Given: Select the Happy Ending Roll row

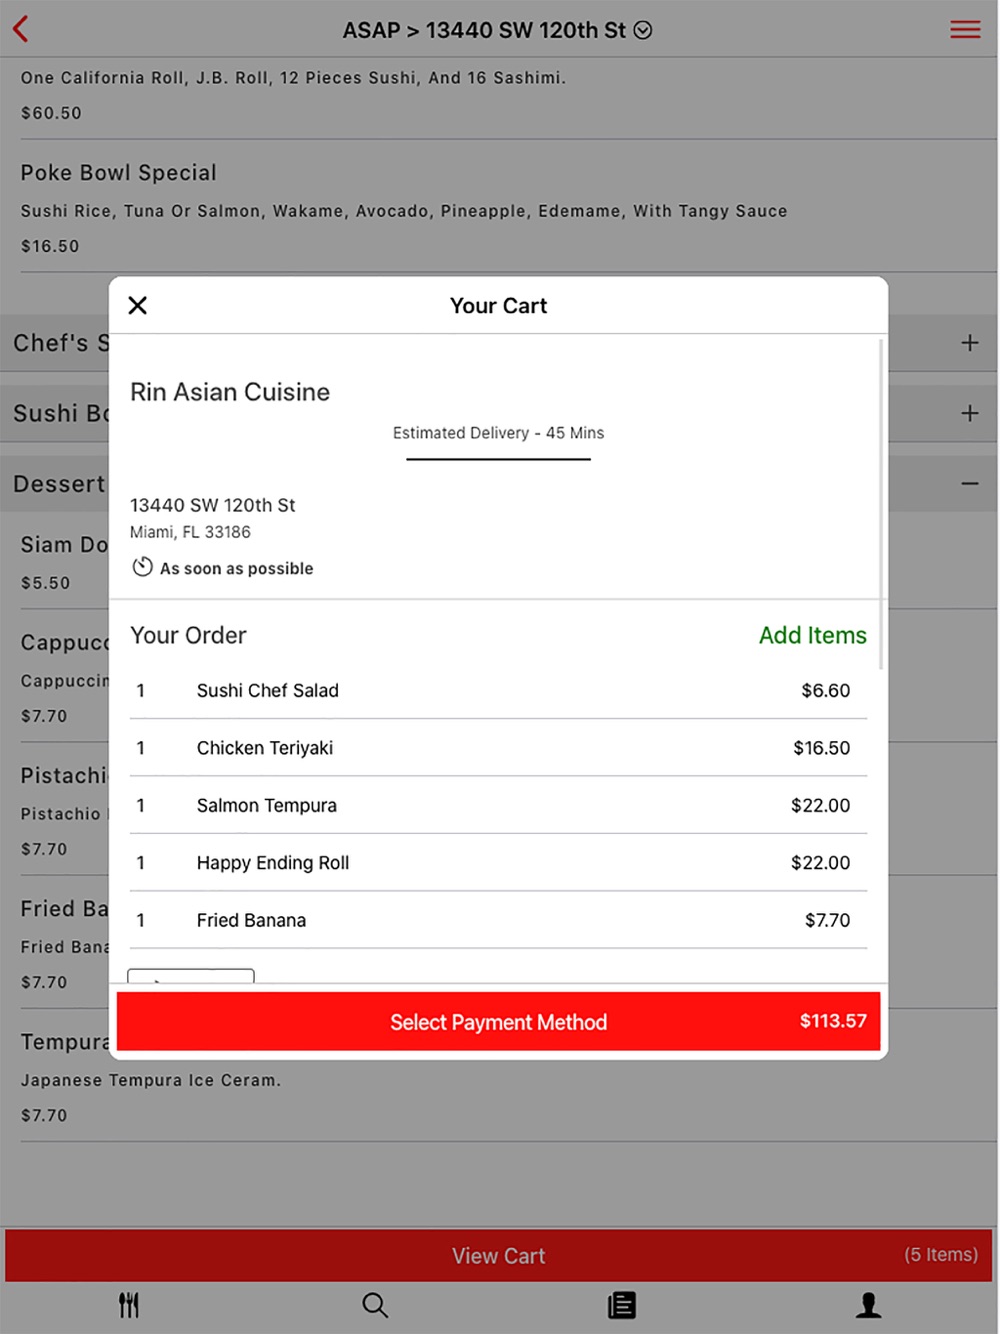Looking at the screenshot, I should tap(498, 862).
